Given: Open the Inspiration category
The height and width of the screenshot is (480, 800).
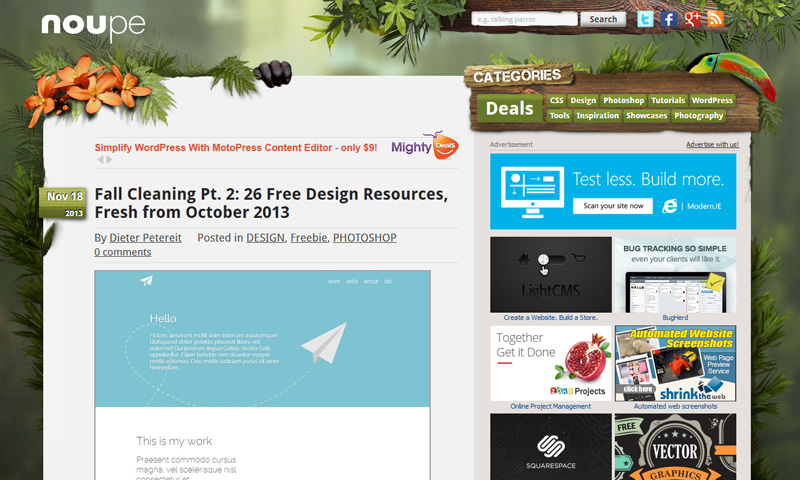Looking at the screenshot, I should (597, 116).
